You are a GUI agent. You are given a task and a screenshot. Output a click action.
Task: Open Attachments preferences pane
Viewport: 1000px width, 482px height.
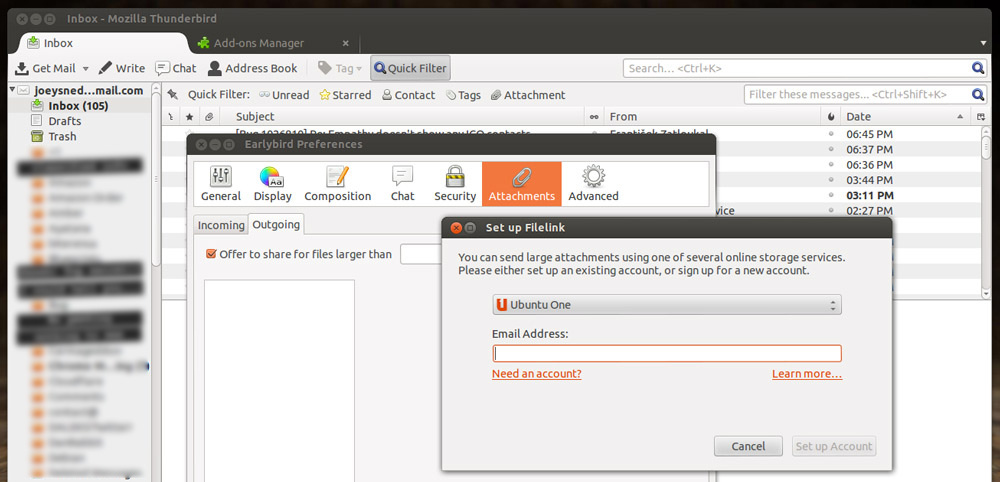(x=522, y=184)
